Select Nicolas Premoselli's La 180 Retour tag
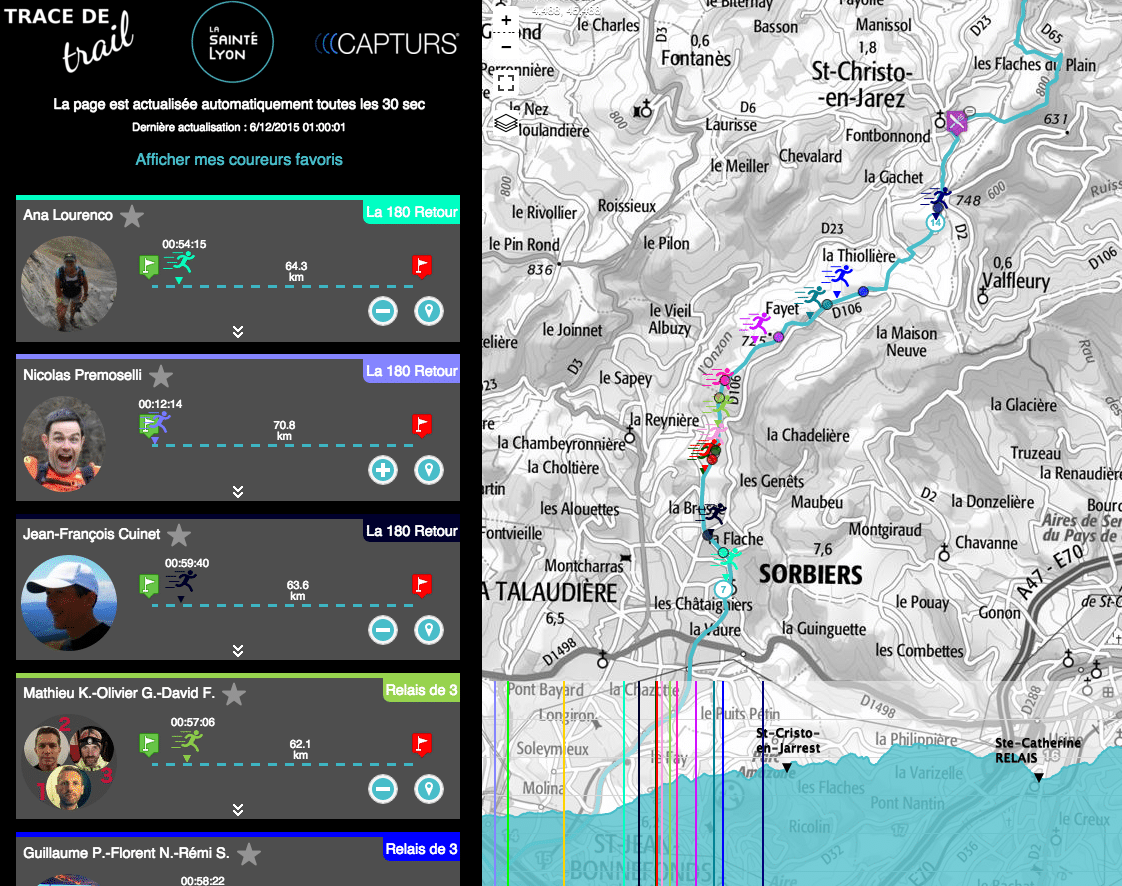This screenshot has height=886, width=1122. click(411, 371)
